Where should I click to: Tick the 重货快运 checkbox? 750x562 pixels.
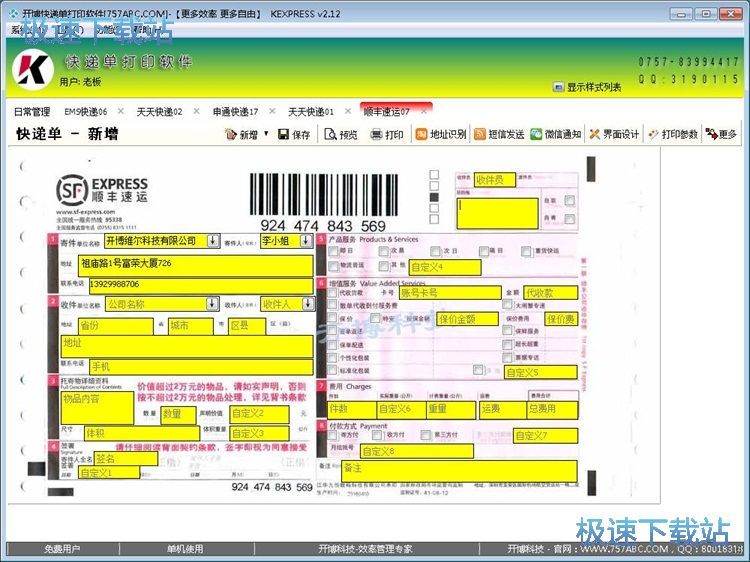coord(526,251)
